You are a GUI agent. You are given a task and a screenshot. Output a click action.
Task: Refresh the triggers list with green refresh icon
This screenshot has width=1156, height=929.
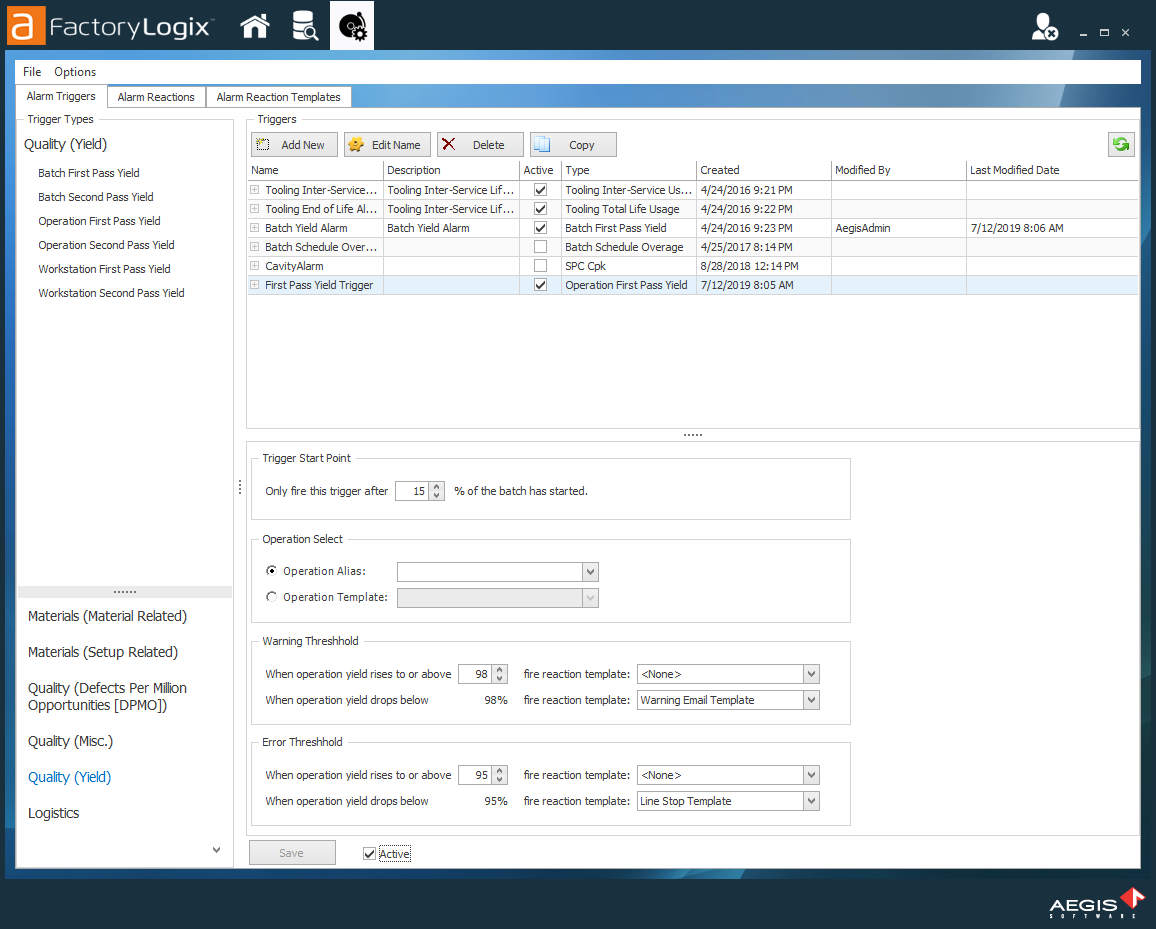point(1121,144)
